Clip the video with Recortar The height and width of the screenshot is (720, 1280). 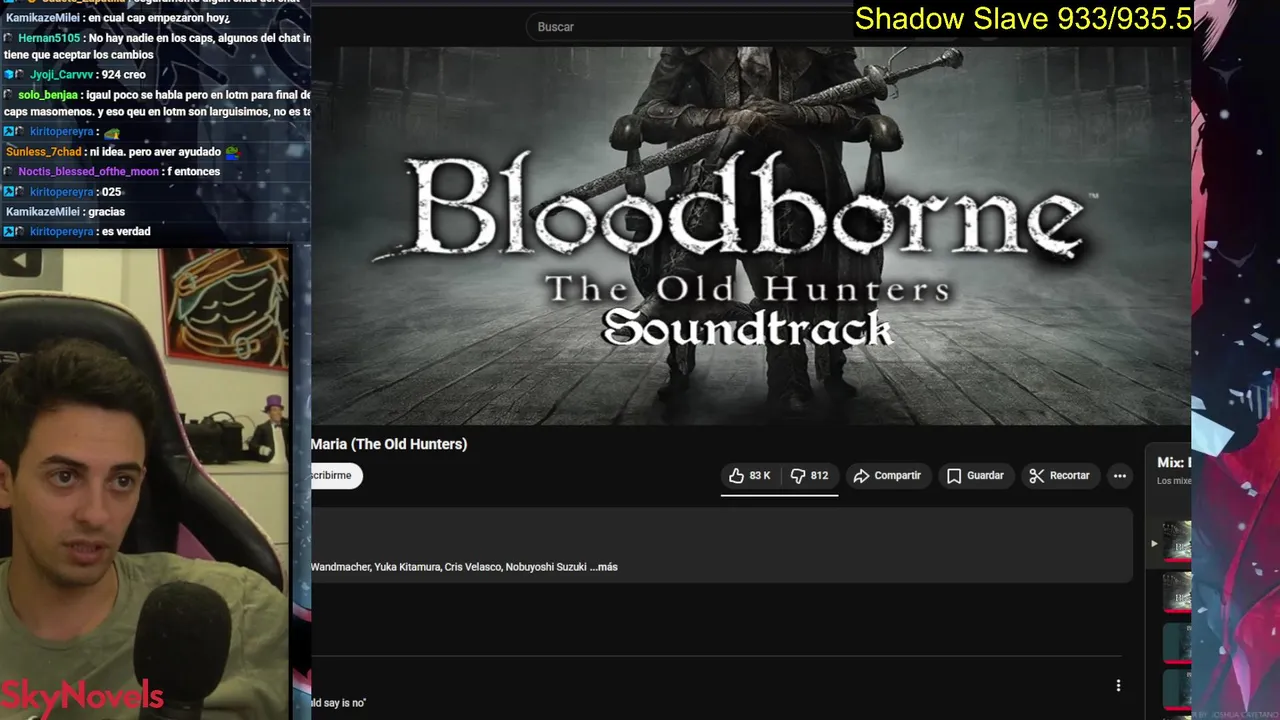(1059, 476)
